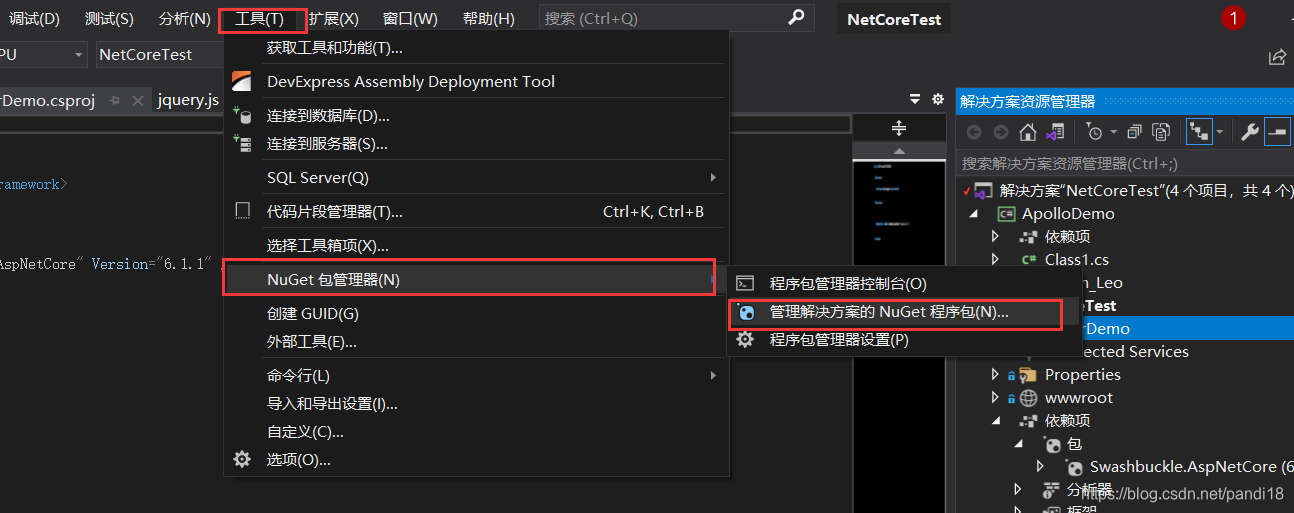Choose 外部工具(E)...

476,342
